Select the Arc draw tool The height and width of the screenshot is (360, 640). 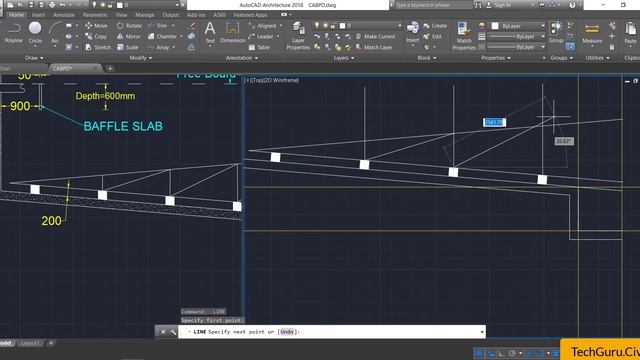click(x=55, y=33)
